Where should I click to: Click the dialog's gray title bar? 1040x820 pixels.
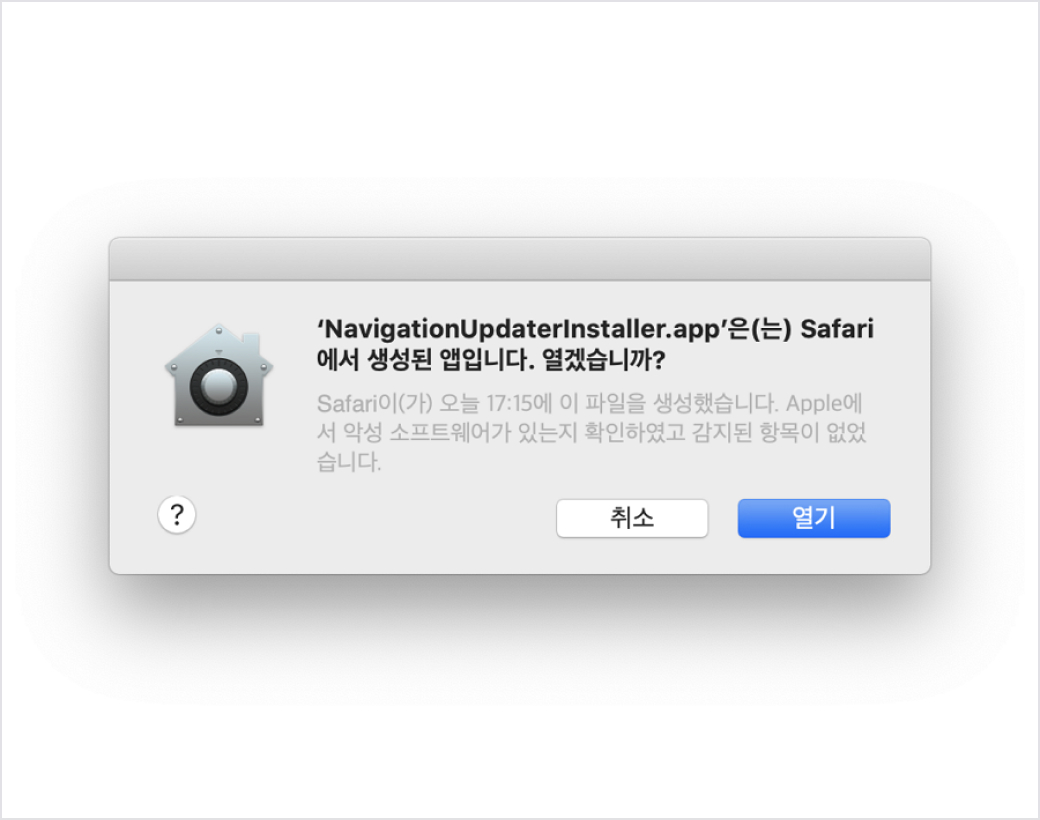coord(520,259)
